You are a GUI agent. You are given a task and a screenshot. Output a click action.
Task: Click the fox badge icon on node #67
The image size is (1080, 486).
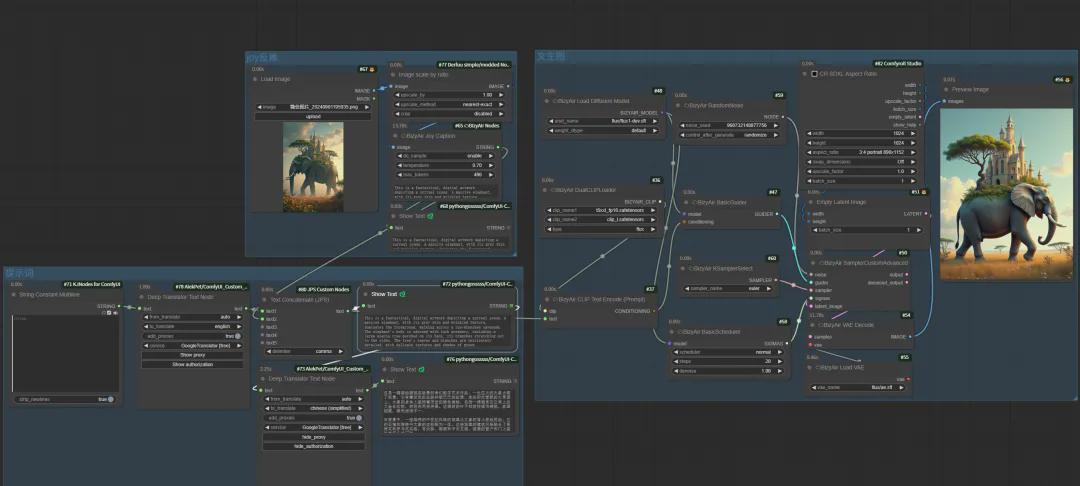[372, 69]
